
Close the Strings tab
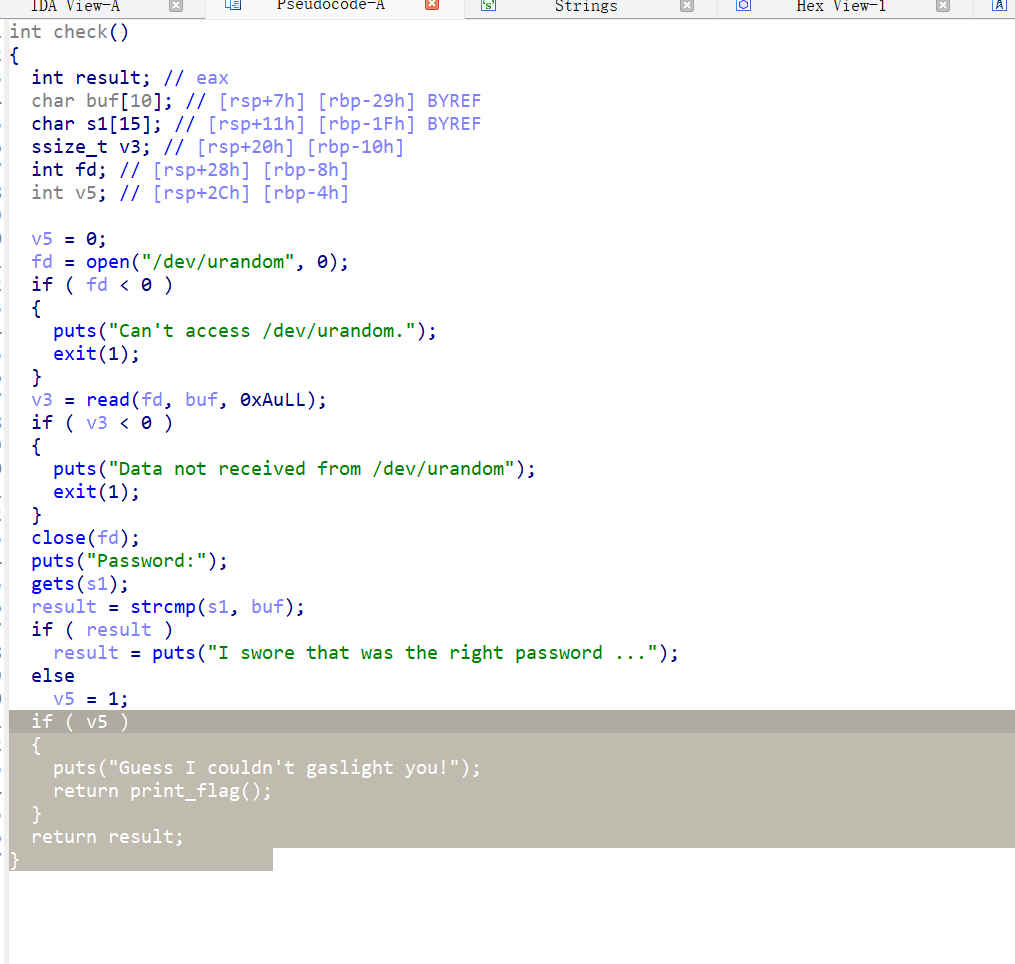pos(686,7)
